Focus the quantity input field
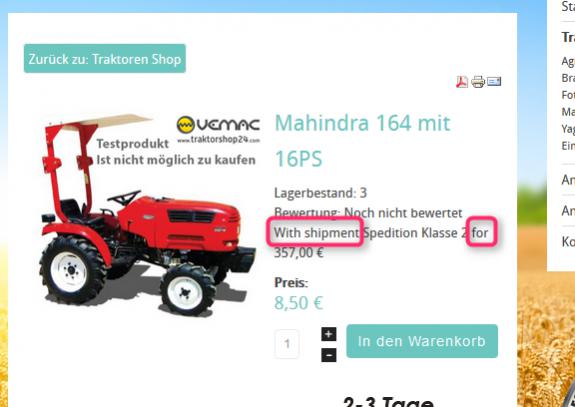Screen dimensions: 575x407 point(287,344)
